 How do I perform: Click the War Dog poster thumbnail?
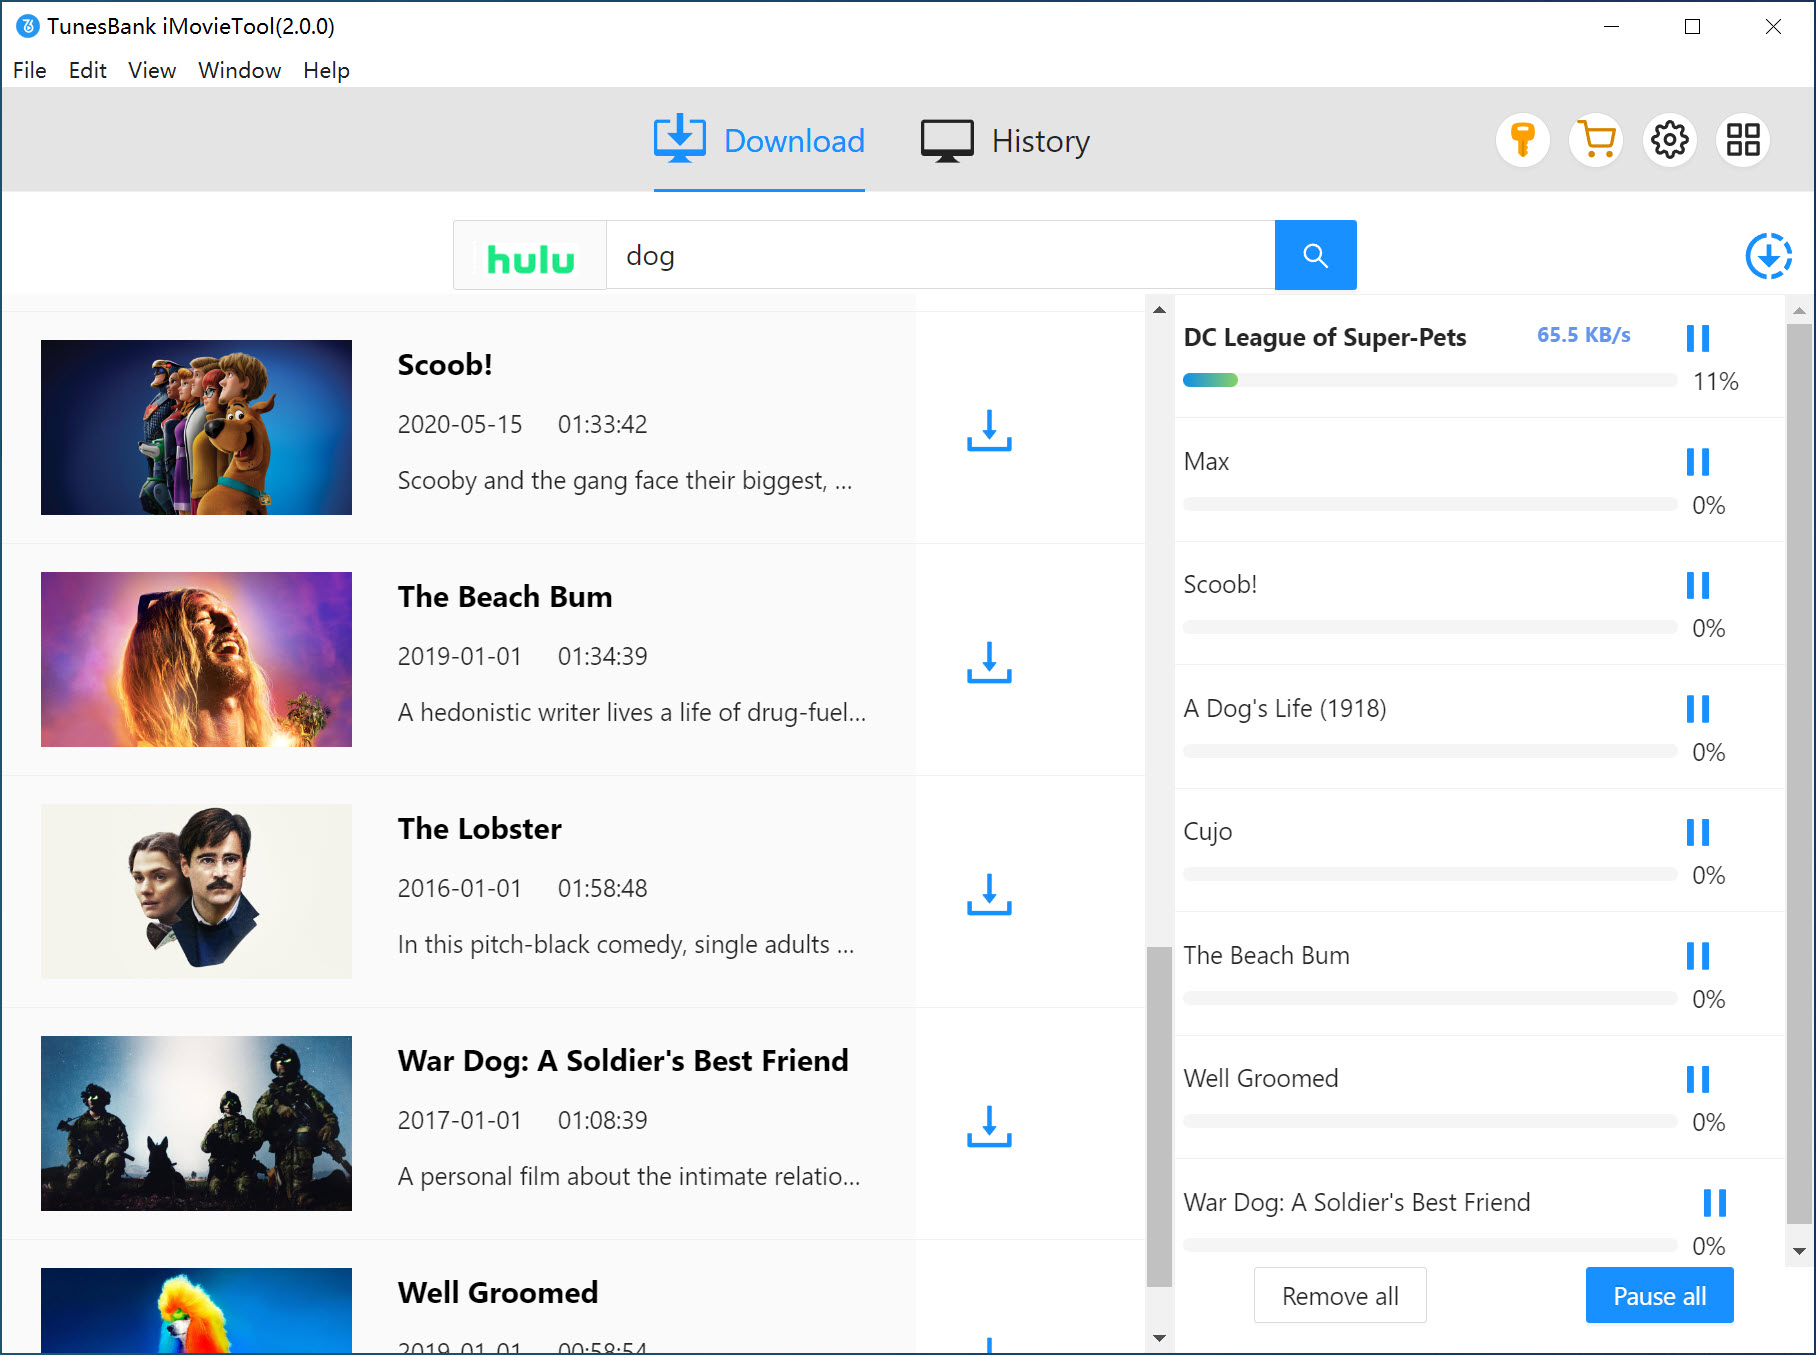(196, 1123)
